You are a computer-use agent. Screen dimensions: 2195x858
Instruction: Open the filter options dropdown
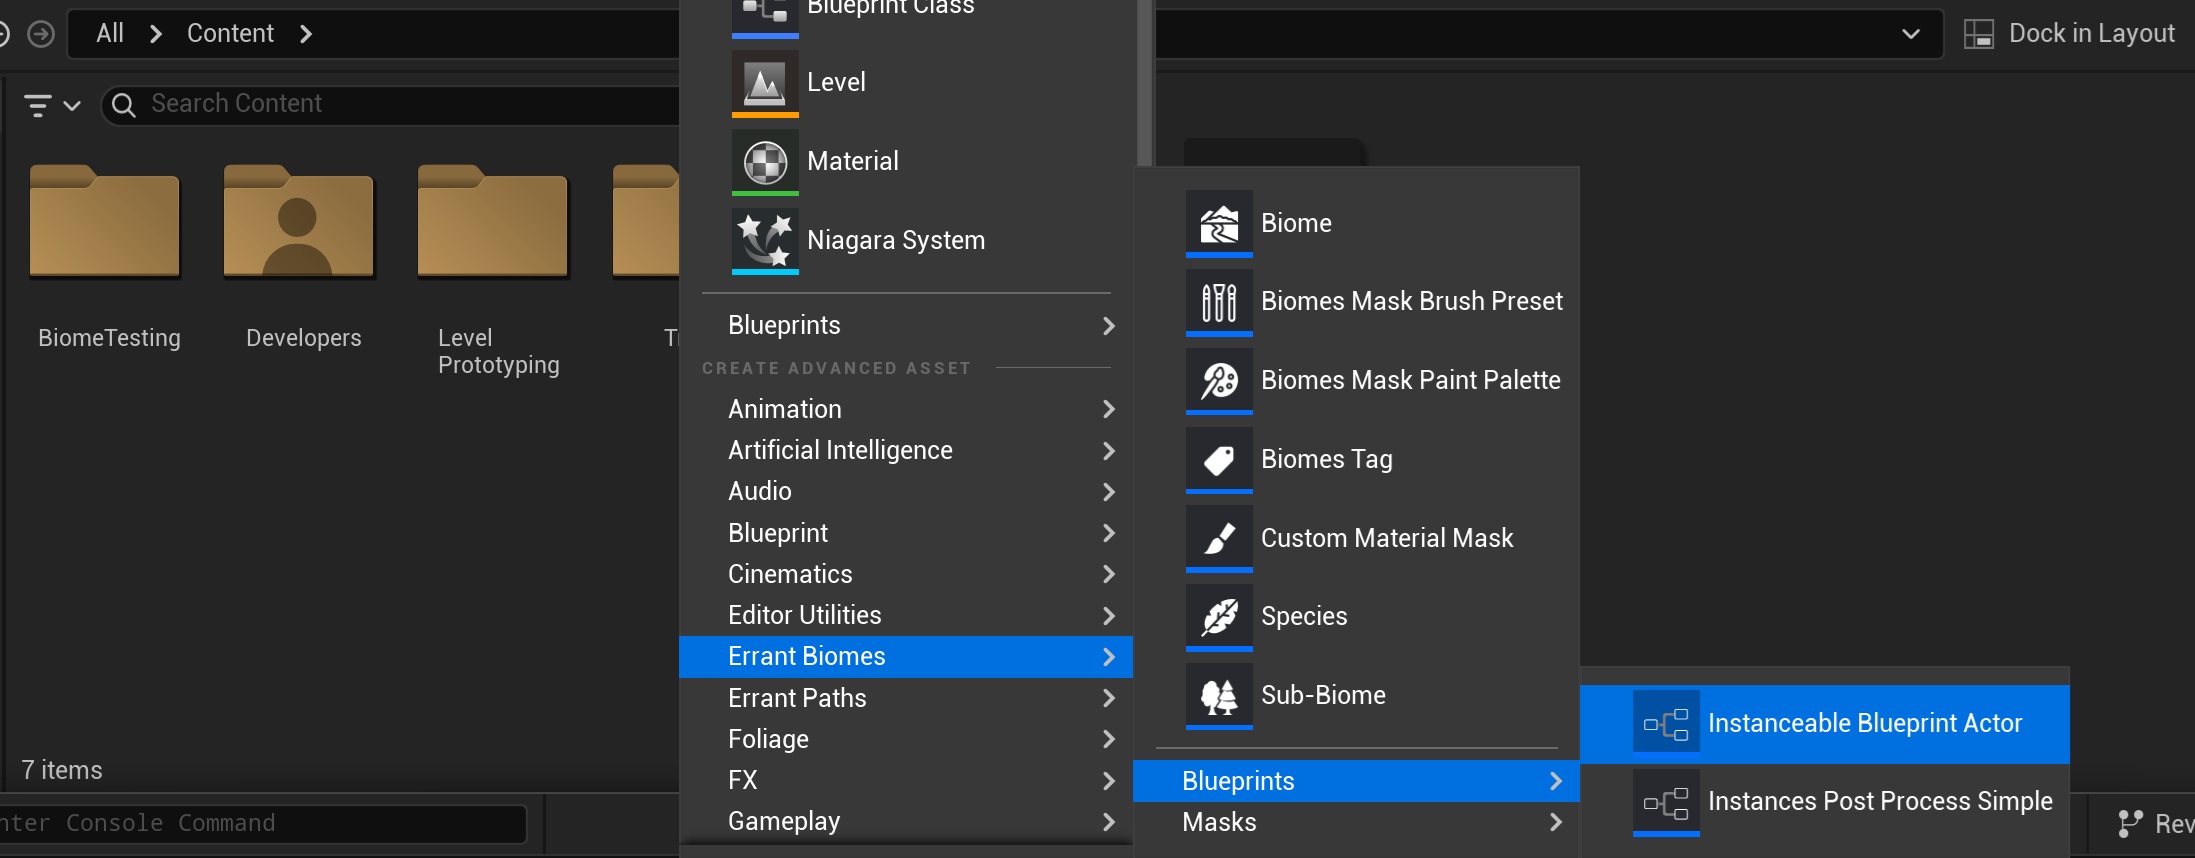pos(51,105)
